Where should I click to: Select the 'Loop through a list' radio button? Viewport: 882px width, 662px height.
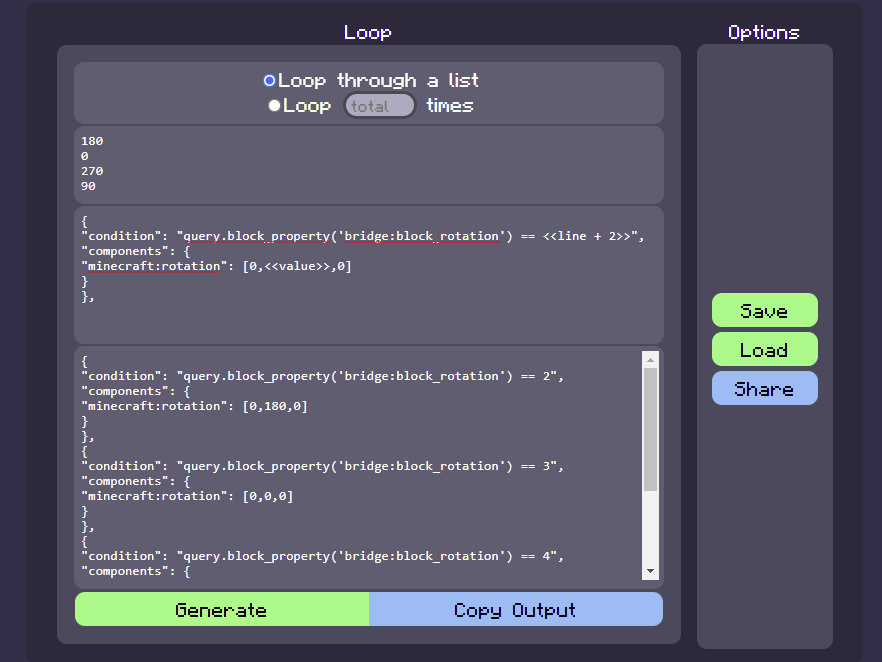[268, 80]
